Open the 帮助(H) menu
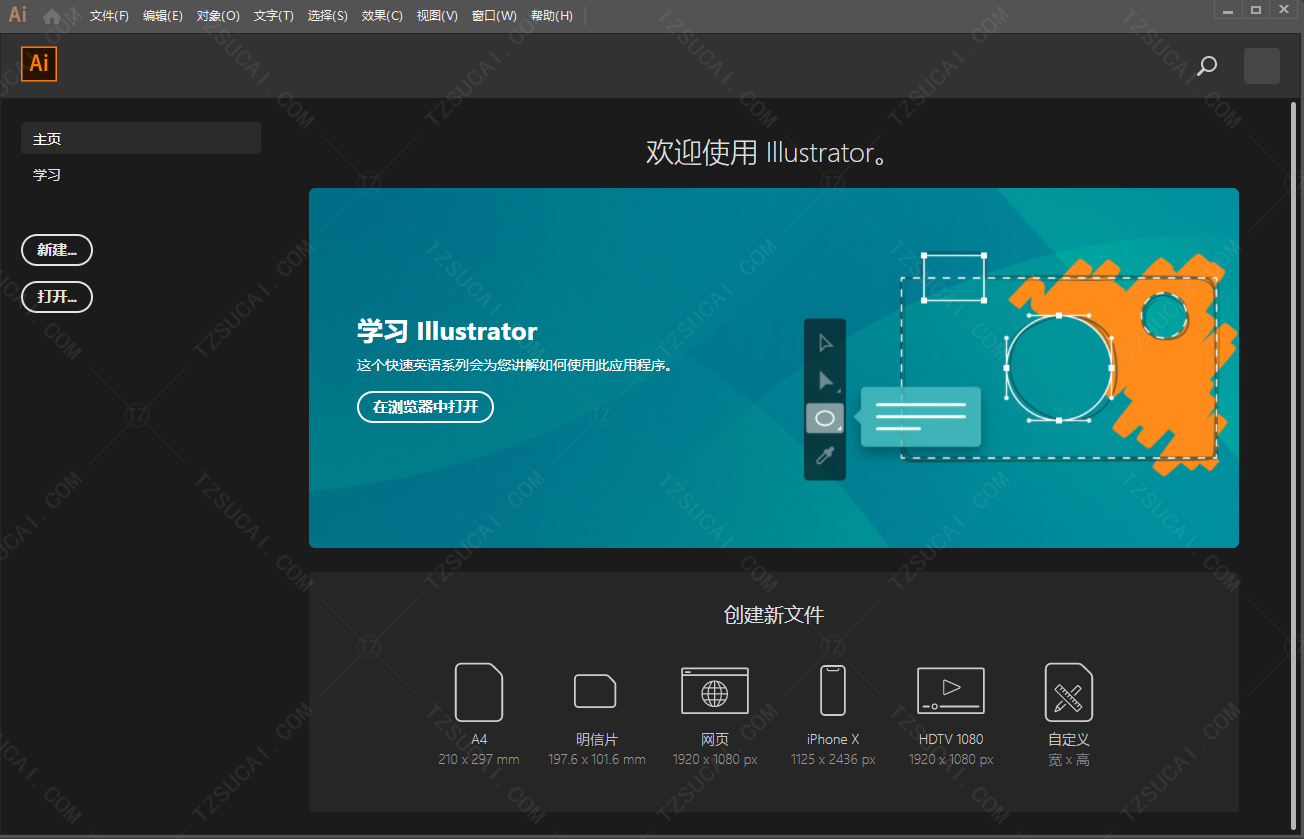 point(552,16)
